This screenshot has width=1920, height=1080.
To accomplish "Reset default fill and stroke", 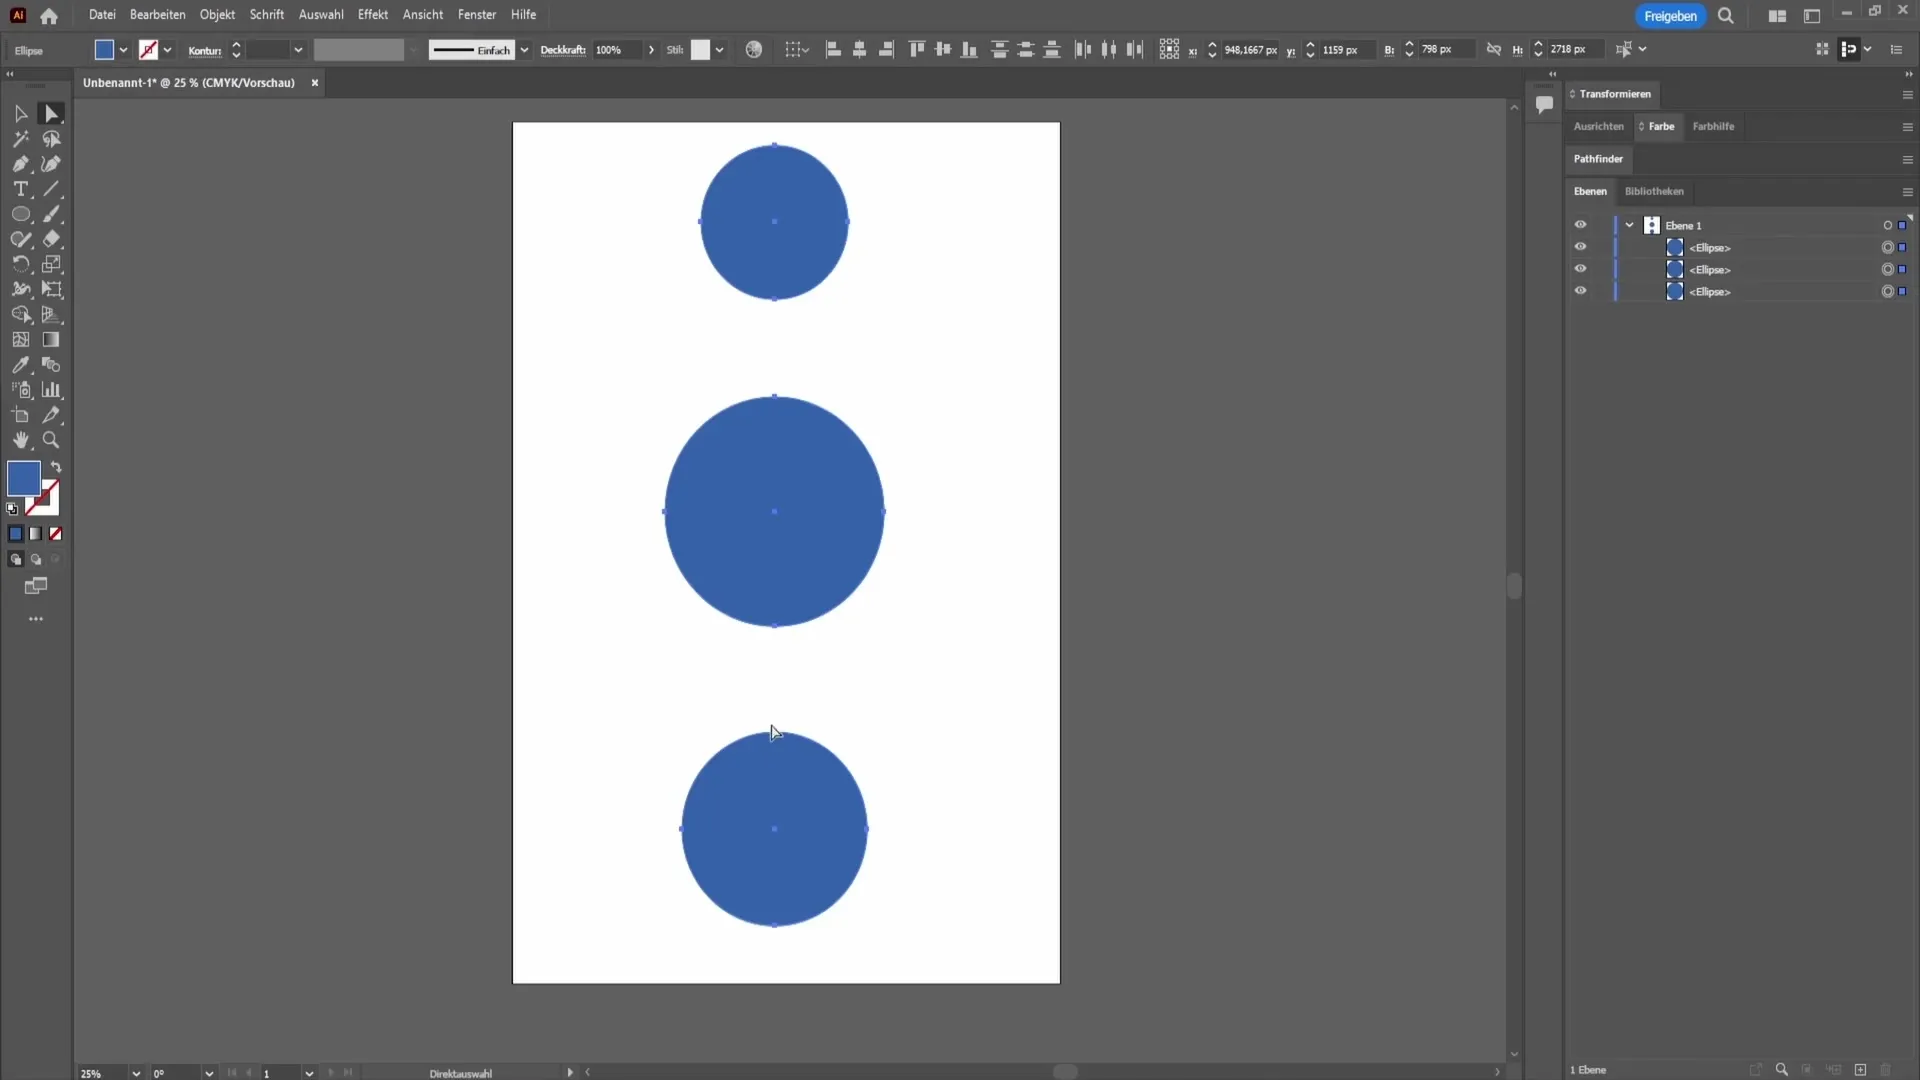I will click(12, 509).
